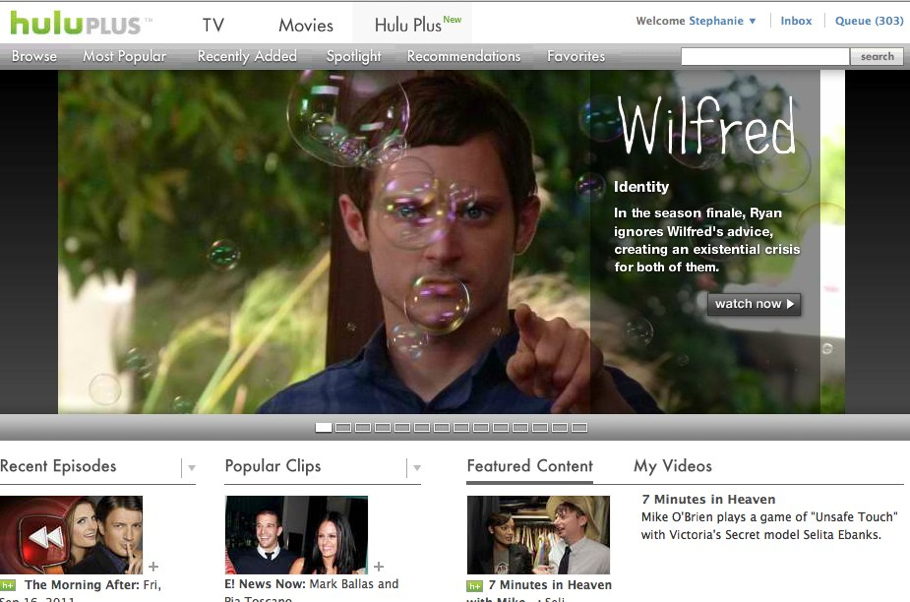Jump to the last carousel slide indicator
Viewport: 910px width, 602px height.
click(579, 428)
